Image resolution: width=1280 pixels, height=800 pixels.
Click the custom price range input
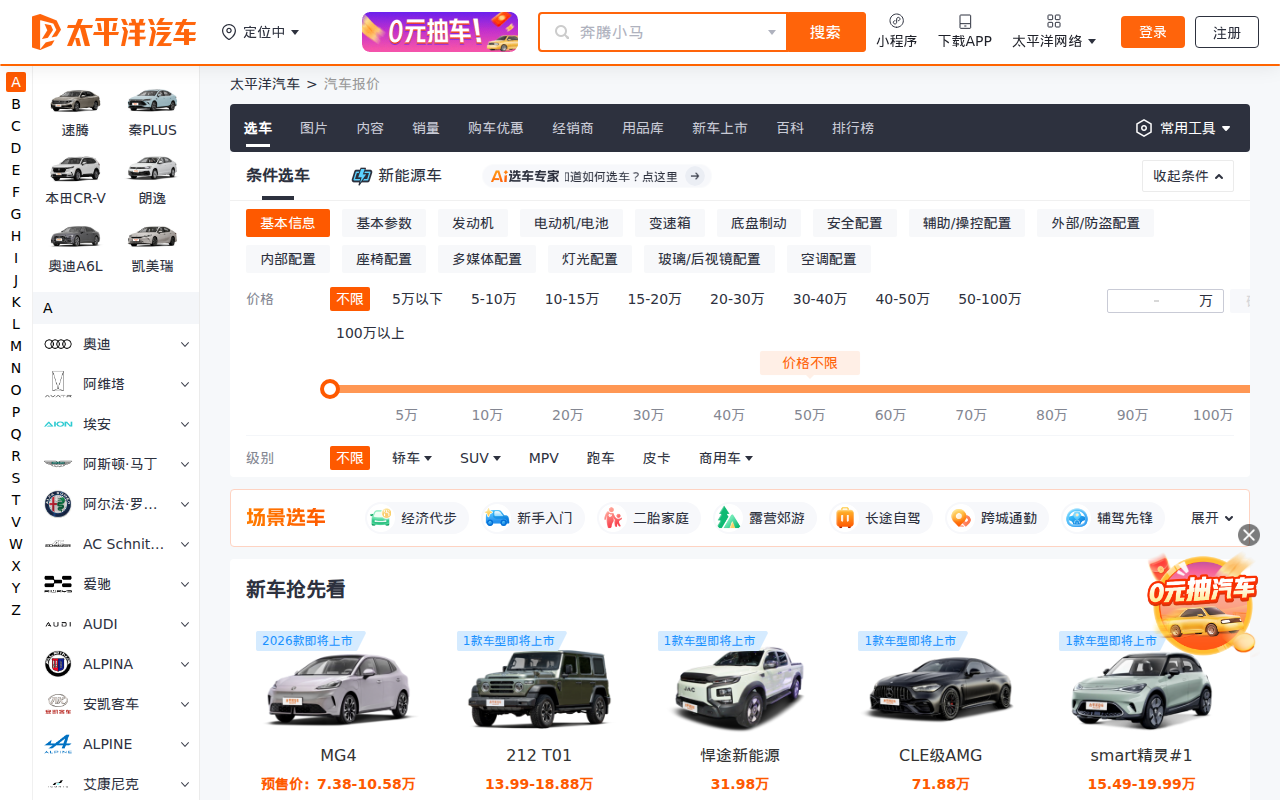[x=1165, y=300]
